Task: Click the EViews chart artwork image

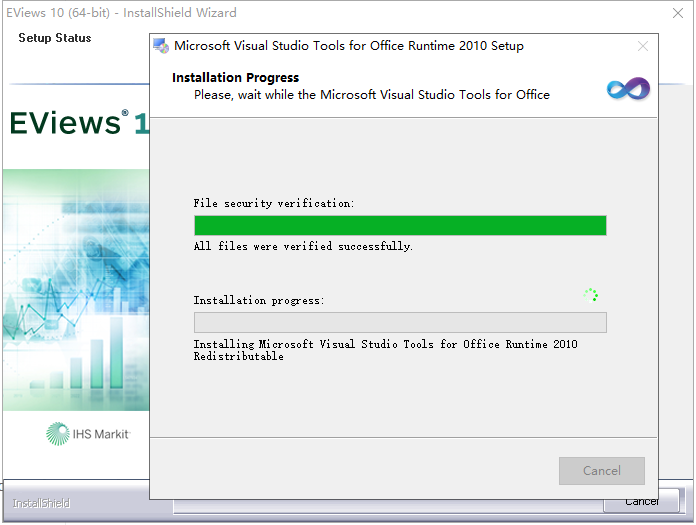Action: (x=76, y=290)
